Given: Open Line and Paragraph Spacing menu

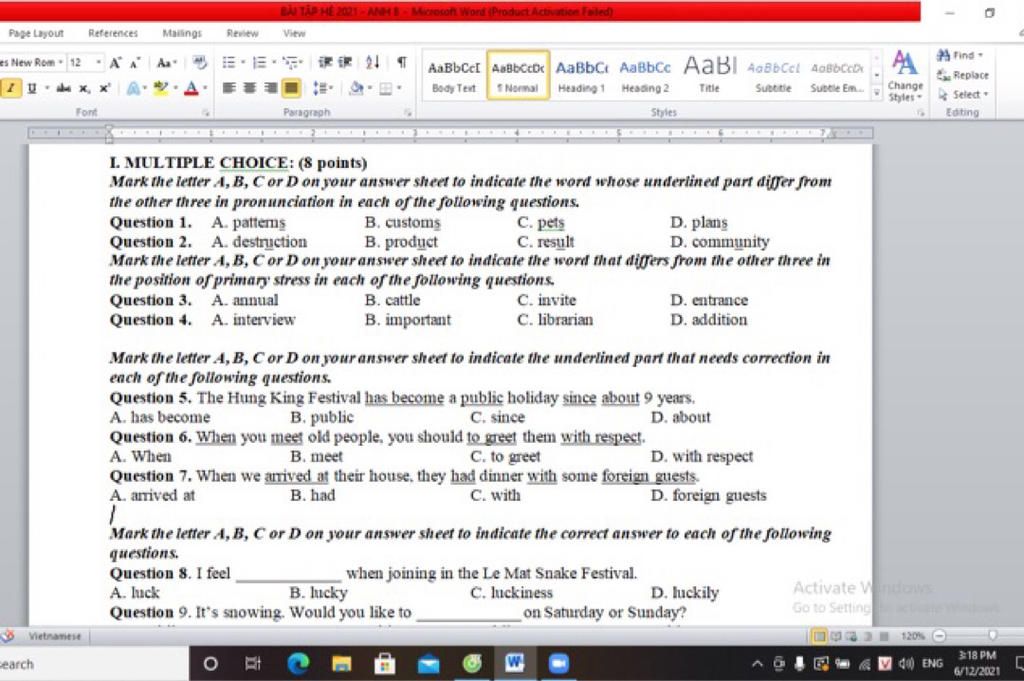Looking at the screenshot, I should coord(323,87).
